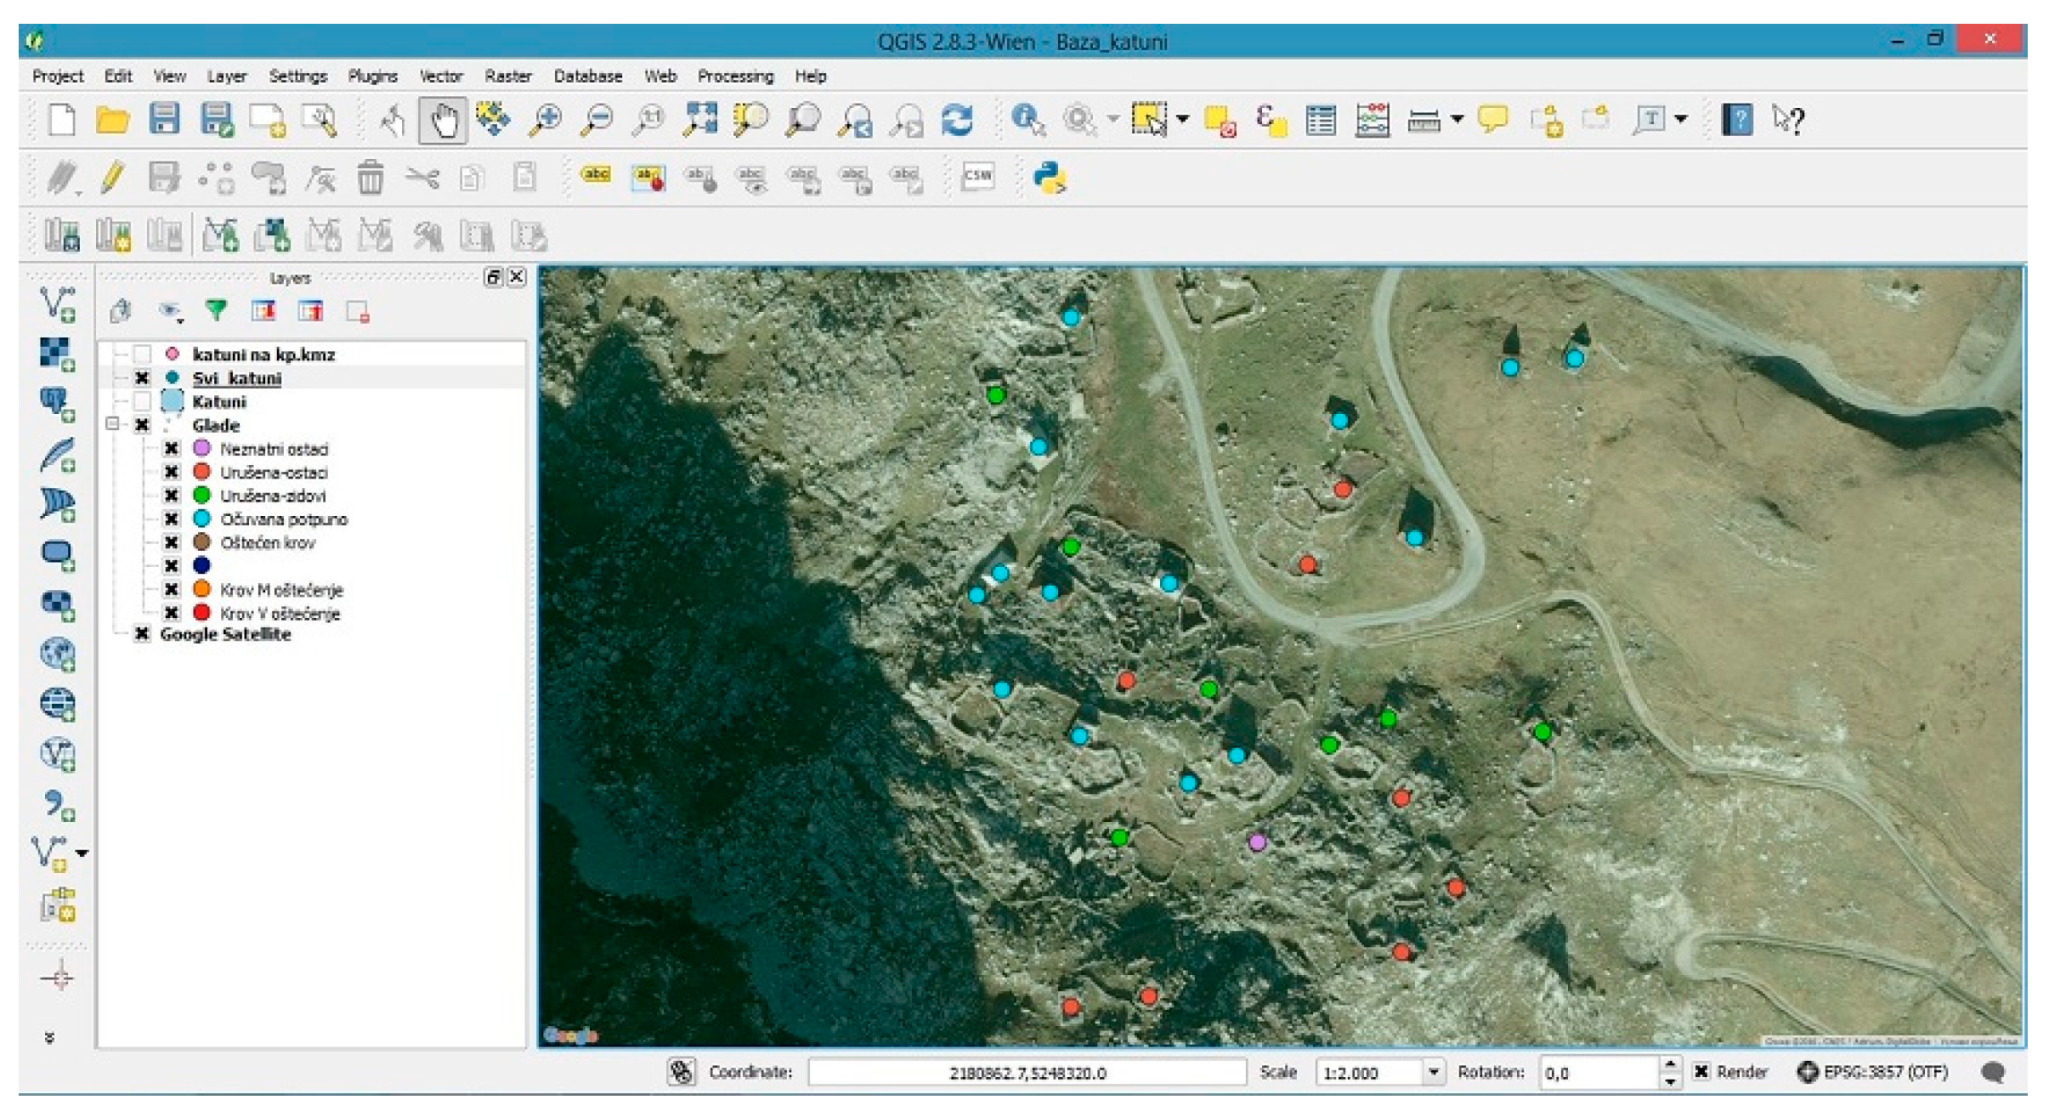Click the Očuvana potpuno cyan color swatch
Image resolution: width=2049 pixels, height=1117 pixels.
point(202,519)
